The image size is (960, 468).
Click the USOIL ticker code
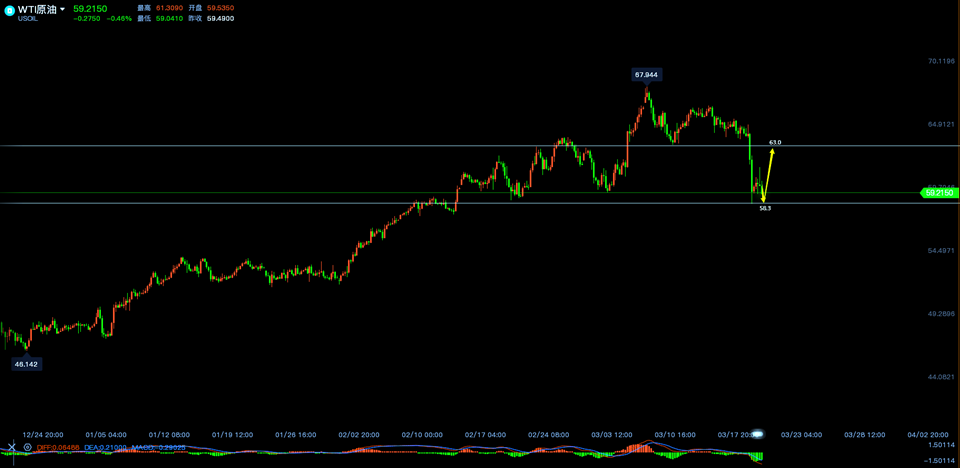pos(28,19)
